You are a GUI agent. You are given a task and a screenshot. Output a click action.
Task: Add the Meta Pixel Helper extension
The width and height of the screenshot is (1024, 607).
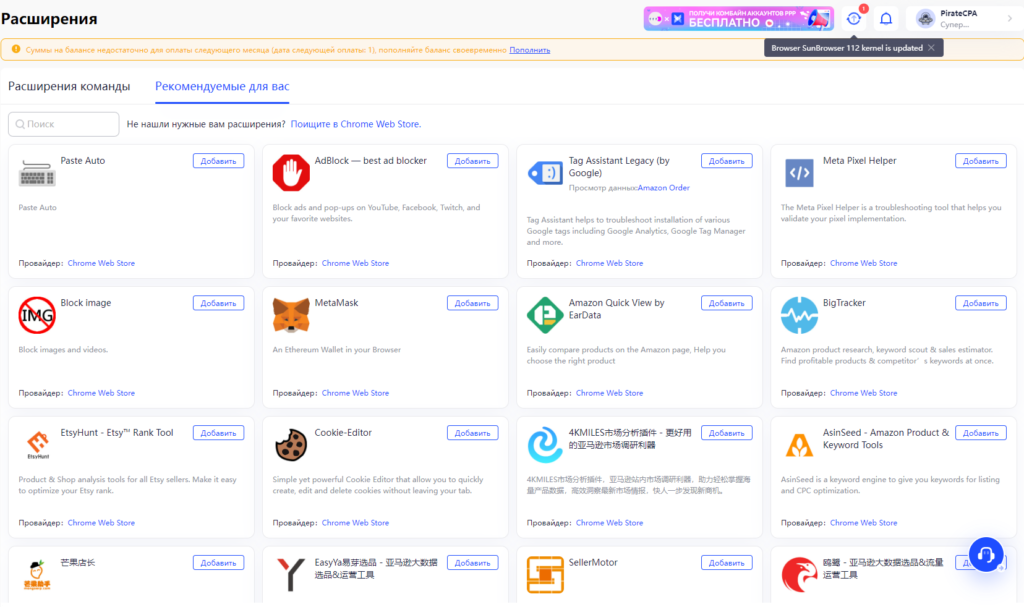(x=981, y=161)
